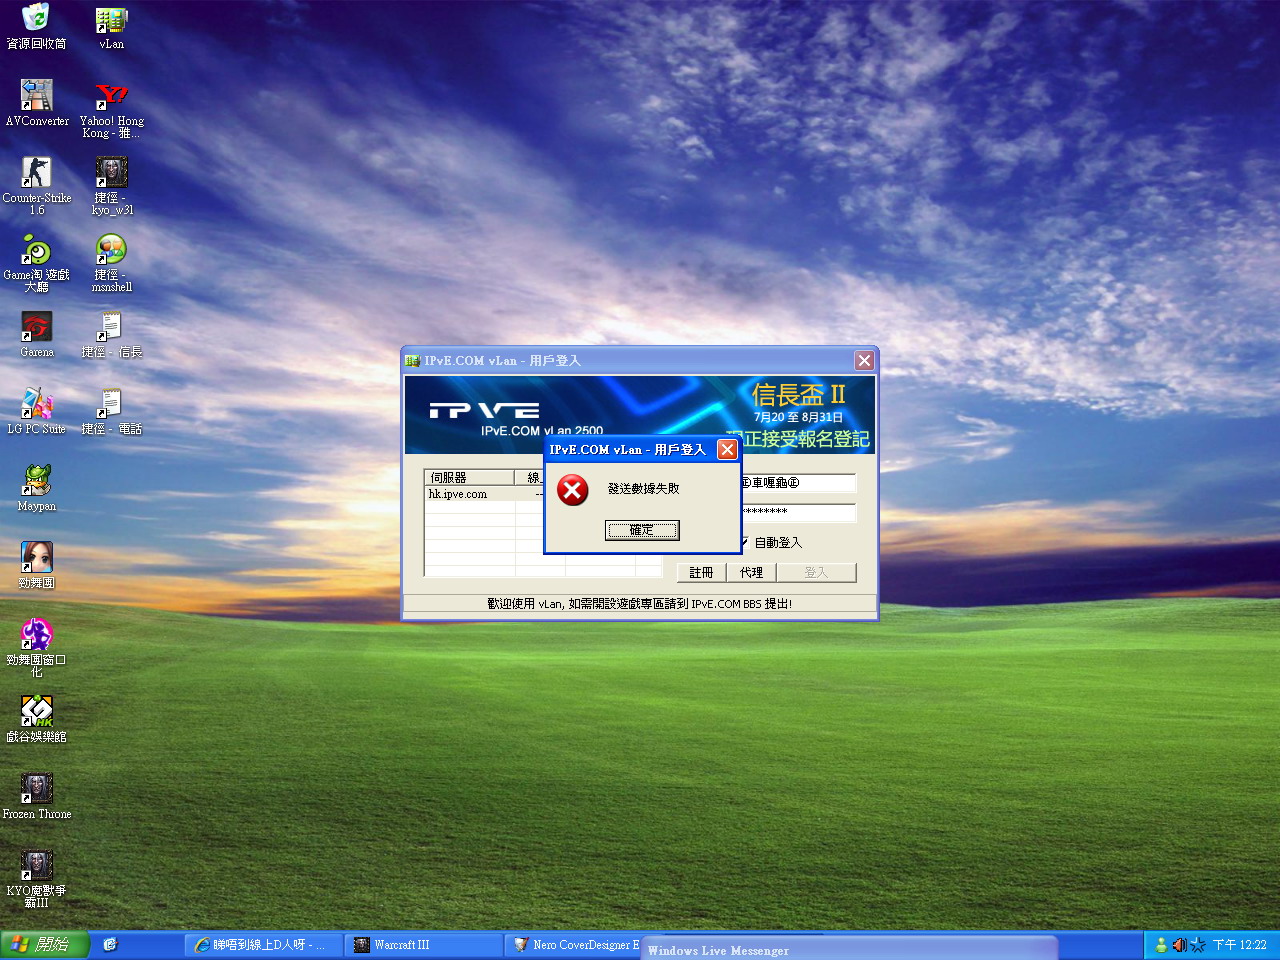1280x960 pixels.
Task: Open the kyo_w3l shortcut icon
Action: click(112, 187)
